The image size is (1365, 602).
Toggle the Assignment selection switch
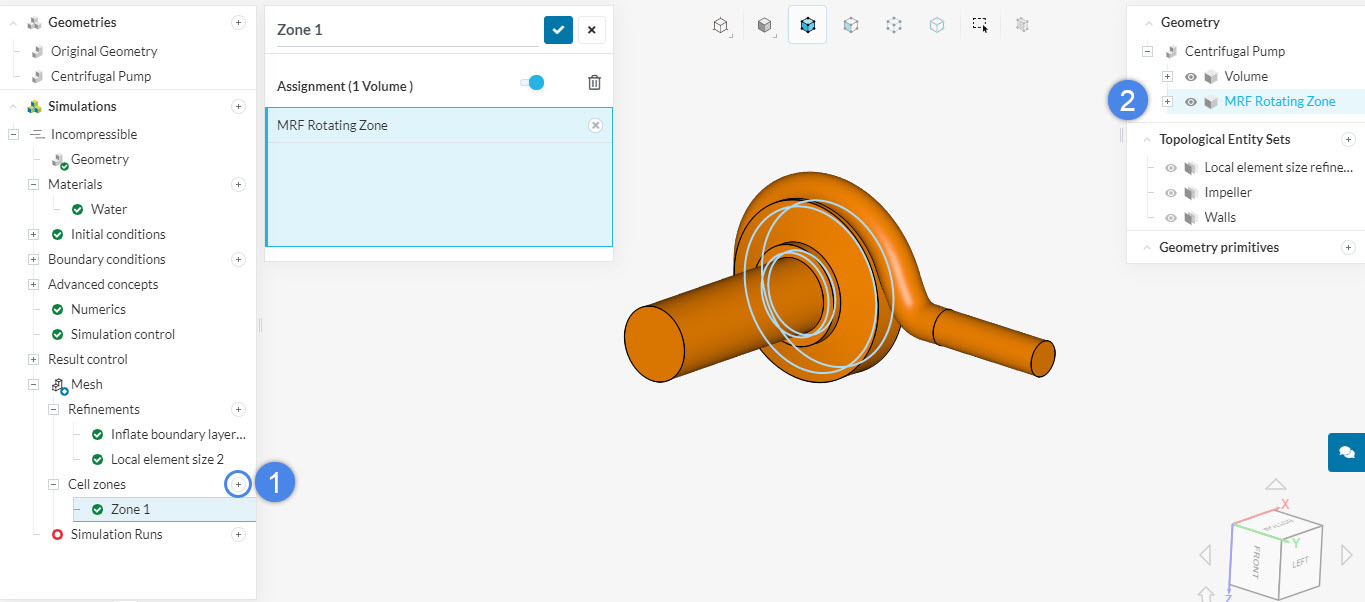532,83
